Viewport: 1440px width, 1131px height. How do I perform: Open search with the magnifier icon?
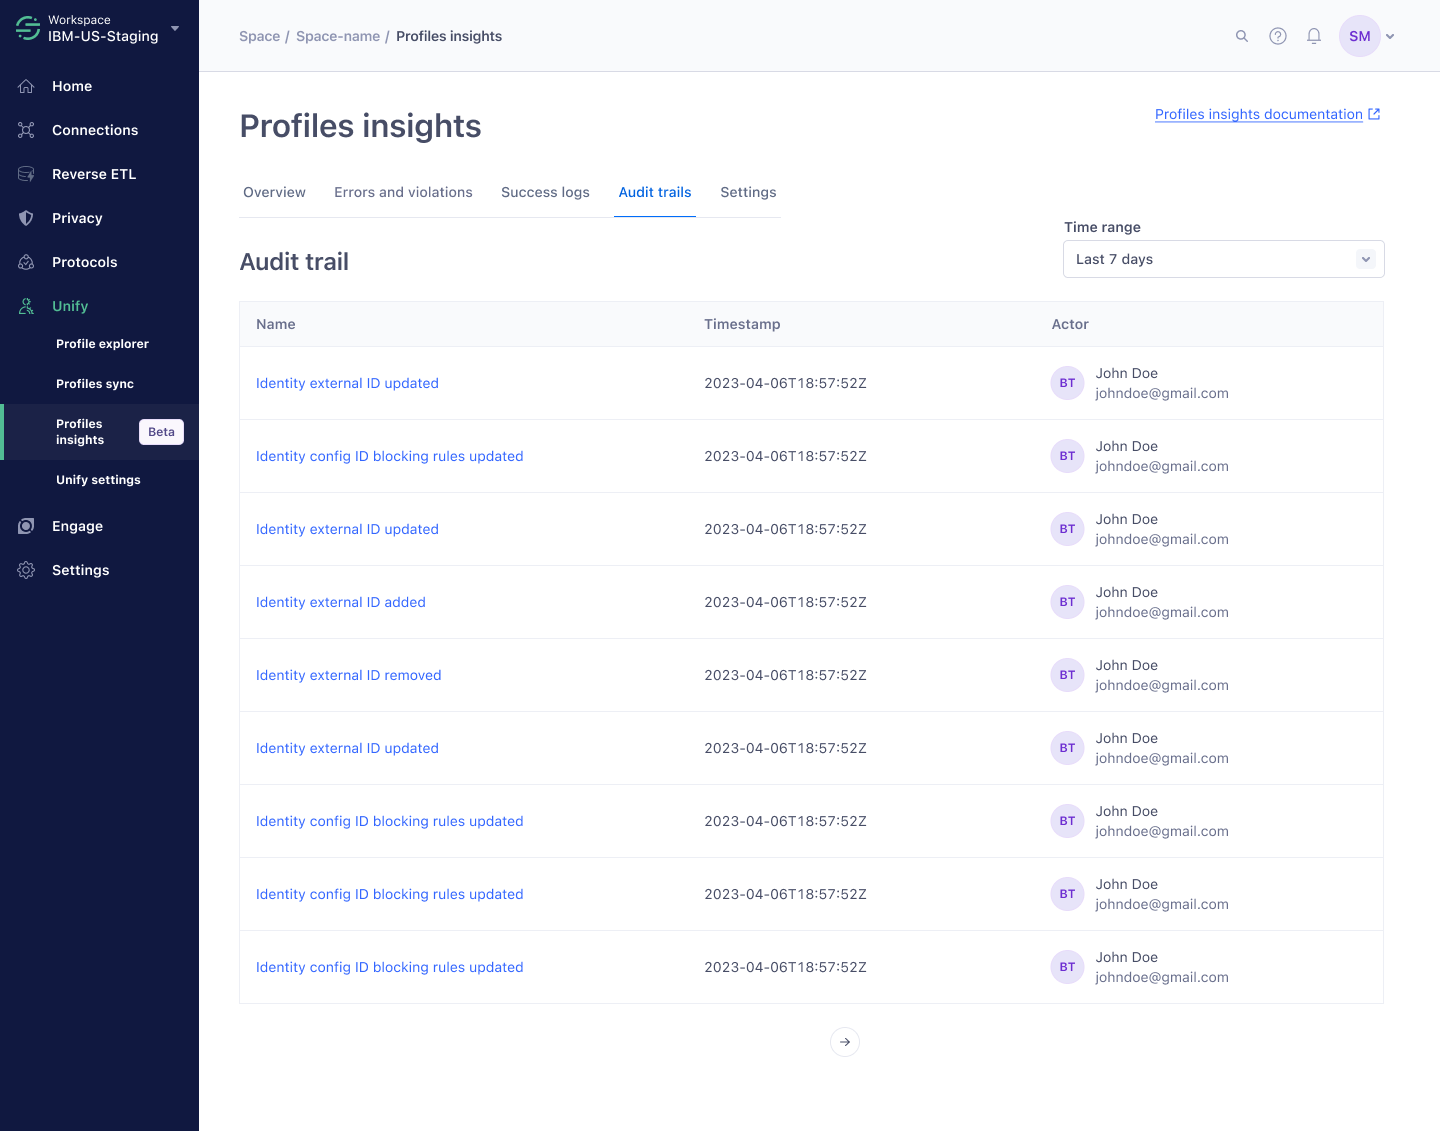(x=1242, y=36)
